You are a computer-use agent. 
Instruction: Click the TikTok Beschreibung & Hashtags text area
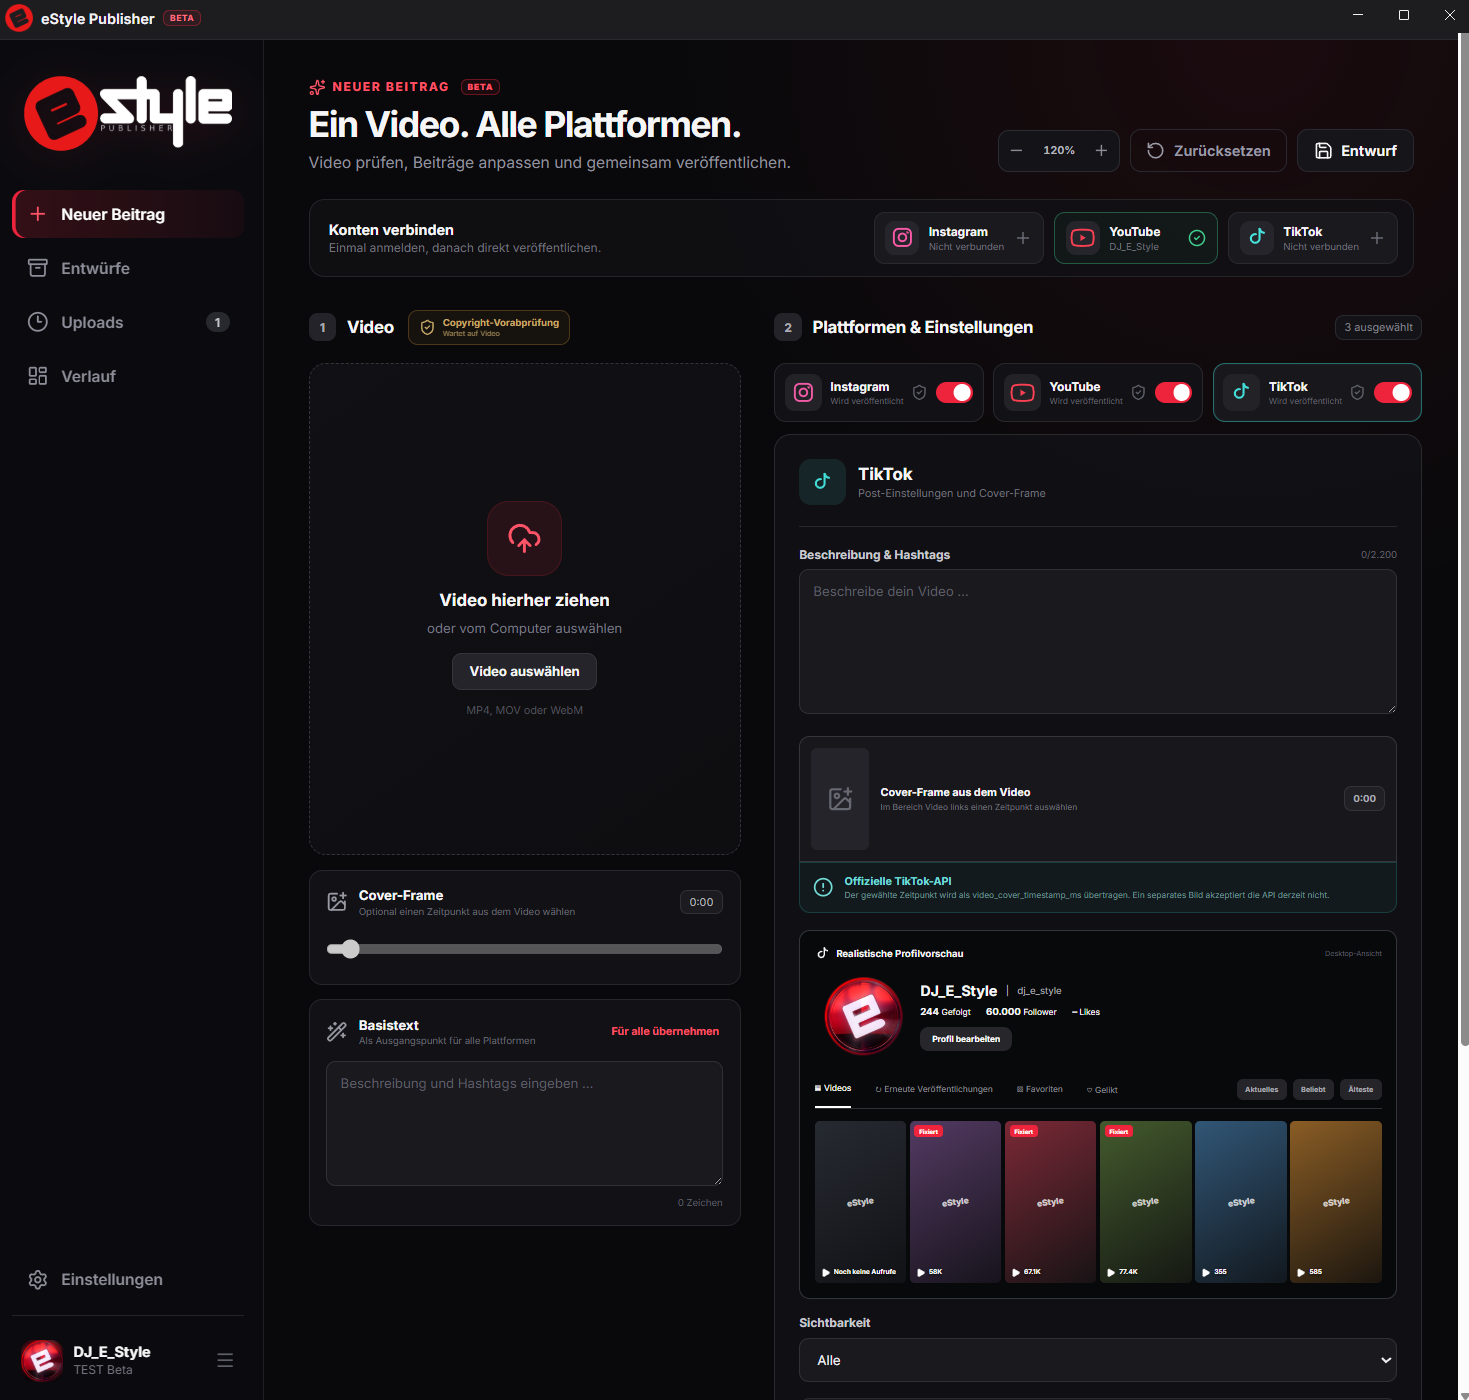click(1098, 641)
